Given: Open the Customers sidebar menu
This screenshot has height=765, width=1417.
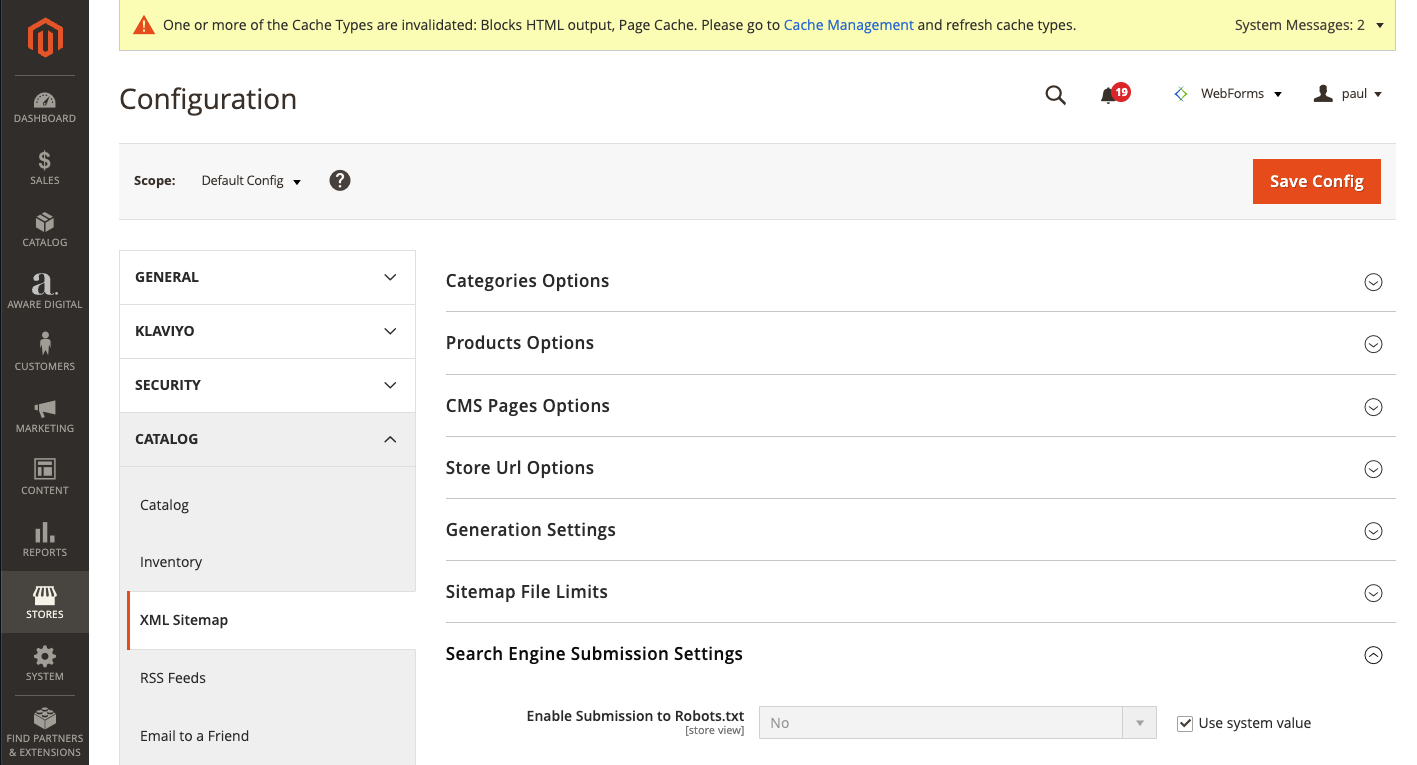Looking at the screenshot, I should click(x=44, y=354).
